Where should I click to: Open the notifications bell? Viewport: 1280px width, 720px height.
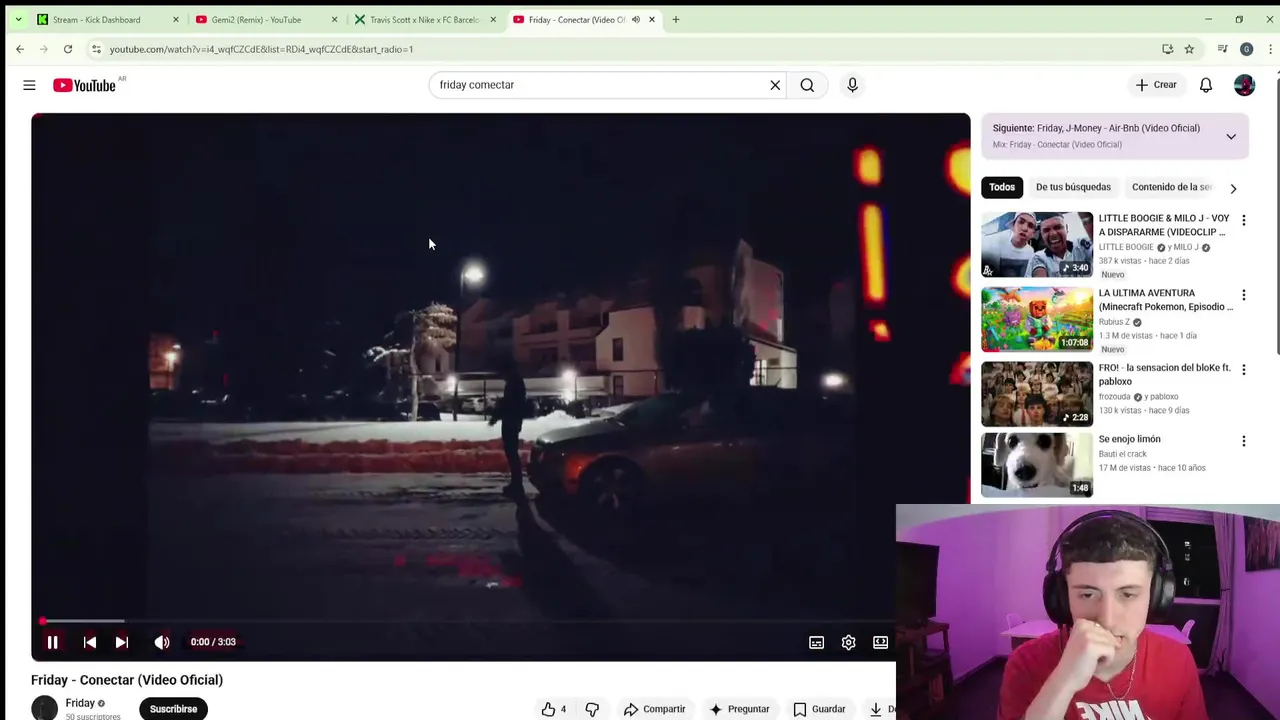(1206, 85)
